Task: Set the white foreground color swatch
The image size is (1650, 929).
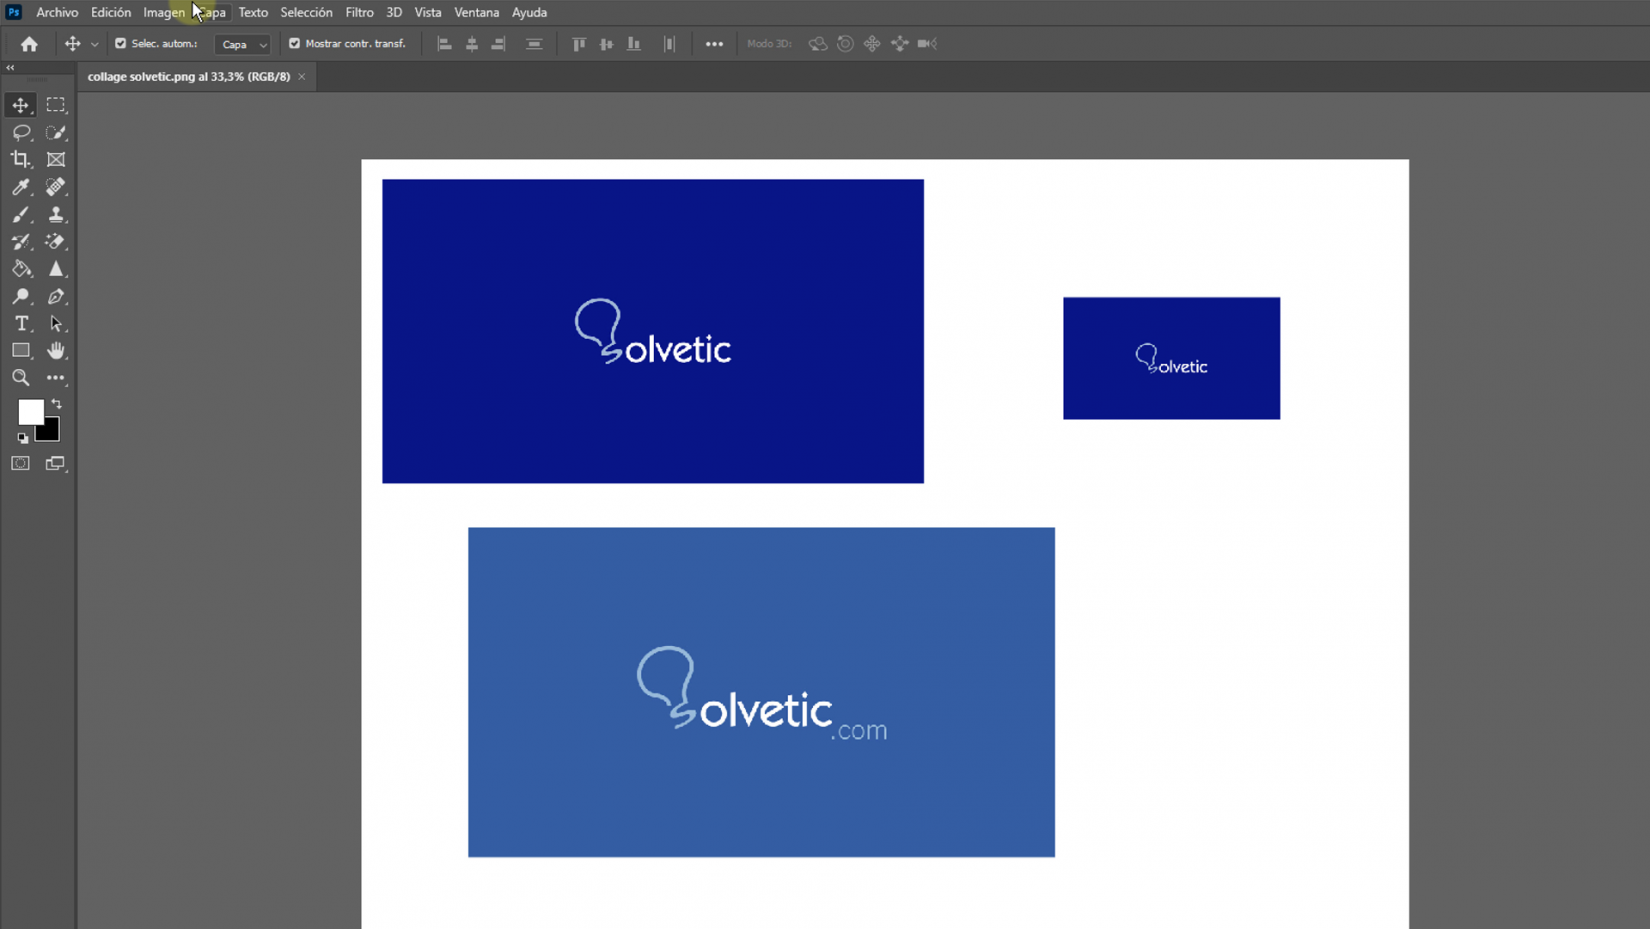Action: click(30, 411)
